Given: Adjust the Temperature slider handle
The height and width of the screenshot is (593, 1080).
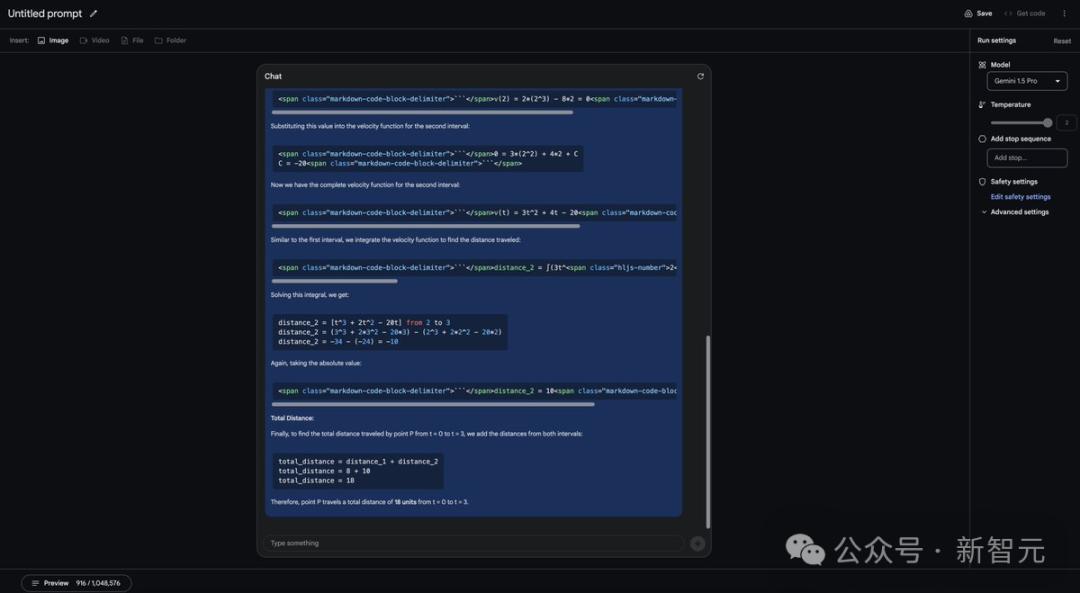Looking at the screenshot, I should tap(1047, 123).
